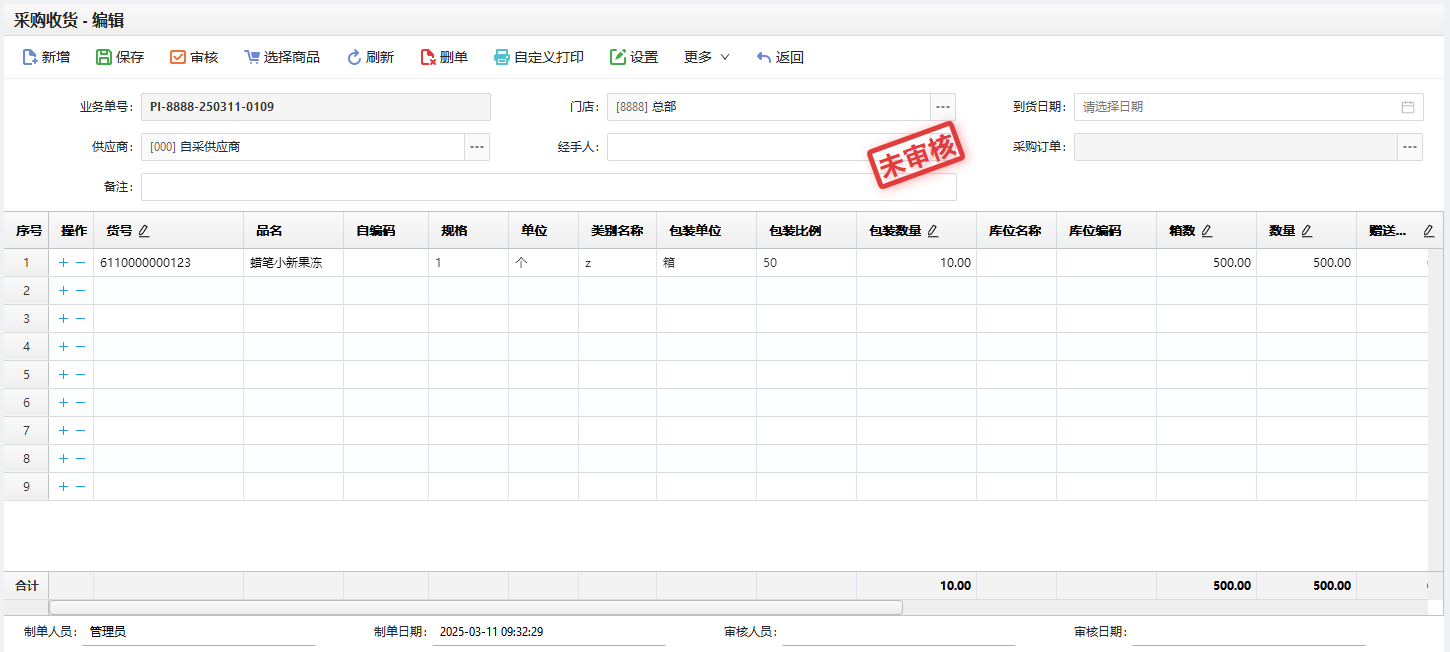Click the 货号 column header edit icon
This screenshot has width=1450, height=652.
(144, 231)
